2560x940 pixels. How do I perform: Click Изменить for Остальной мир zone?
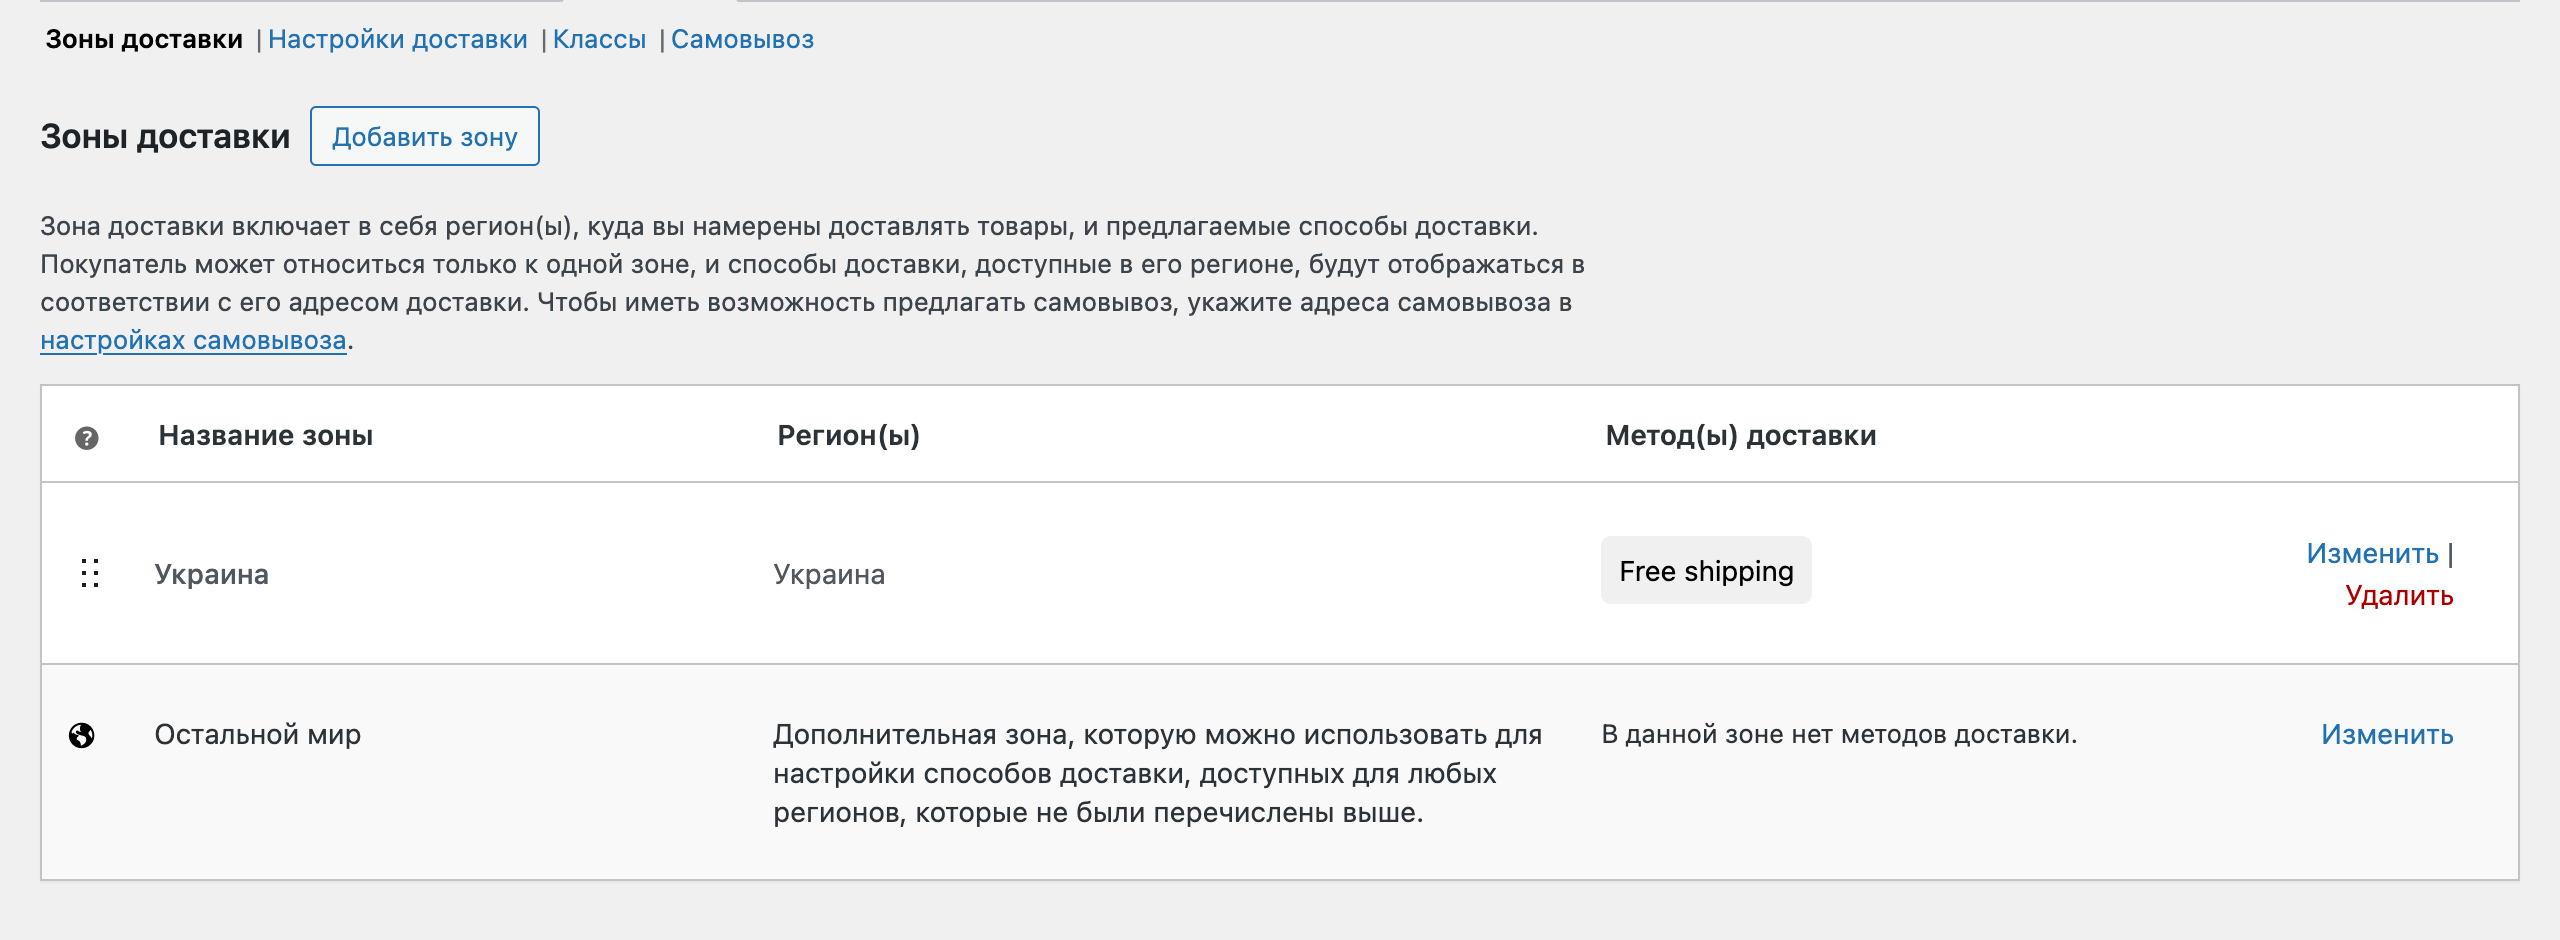tap(2387, 735)
